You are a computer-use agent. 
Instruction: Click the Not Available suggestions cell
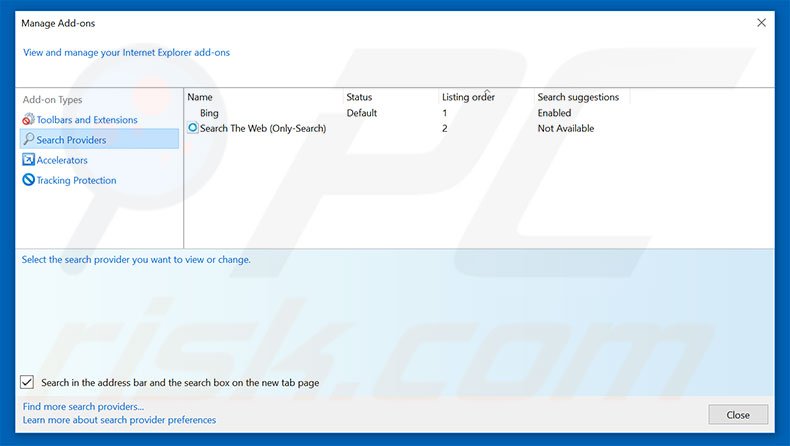[566, 129]
